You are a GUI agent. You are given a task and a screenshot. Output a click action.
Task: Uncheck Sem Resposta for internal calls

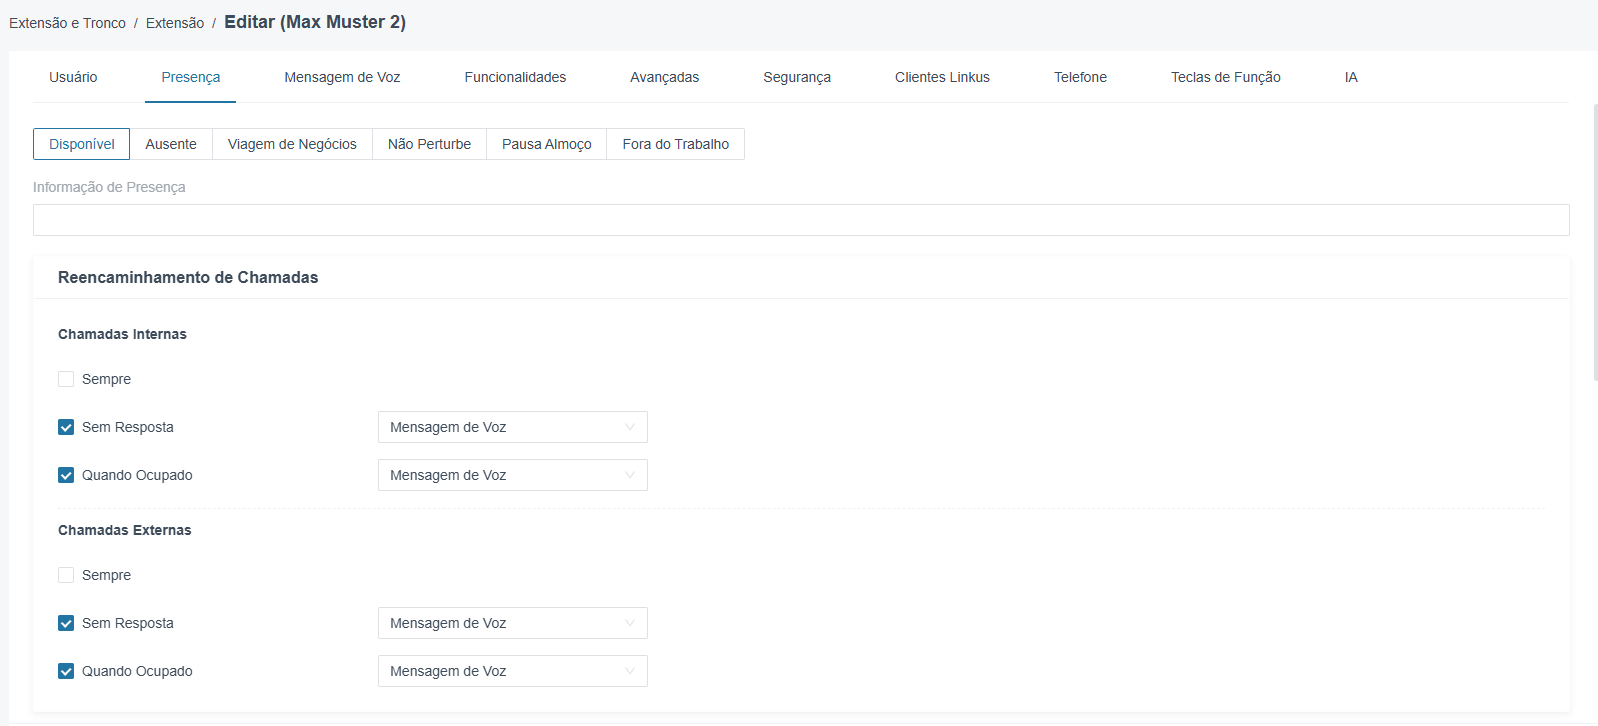coord(66,427)
